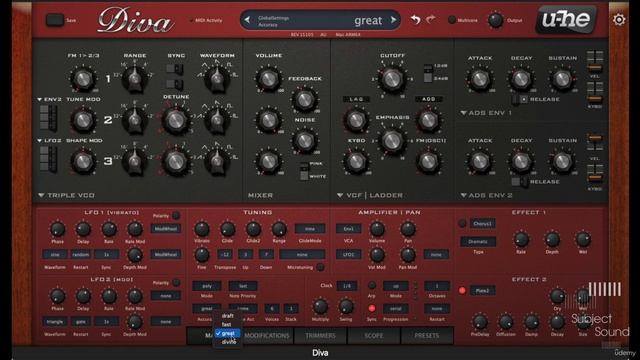Toggle the arpeggiator Sync LED
640x360 pixels.
[x=371, y=308]
